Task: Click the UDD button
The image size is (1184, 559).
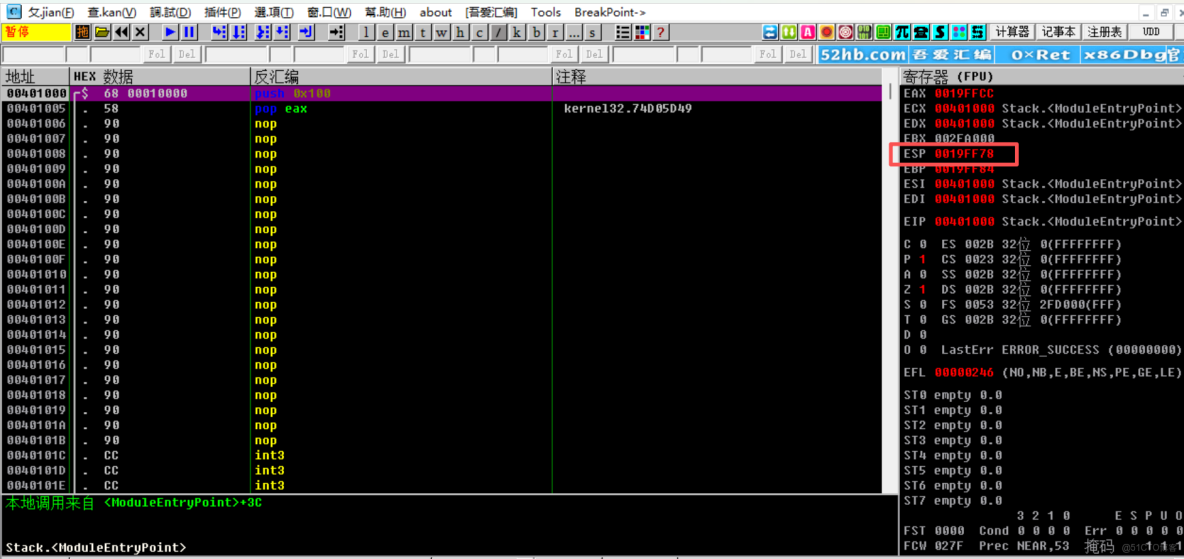Action: [x=1151, y=32]
